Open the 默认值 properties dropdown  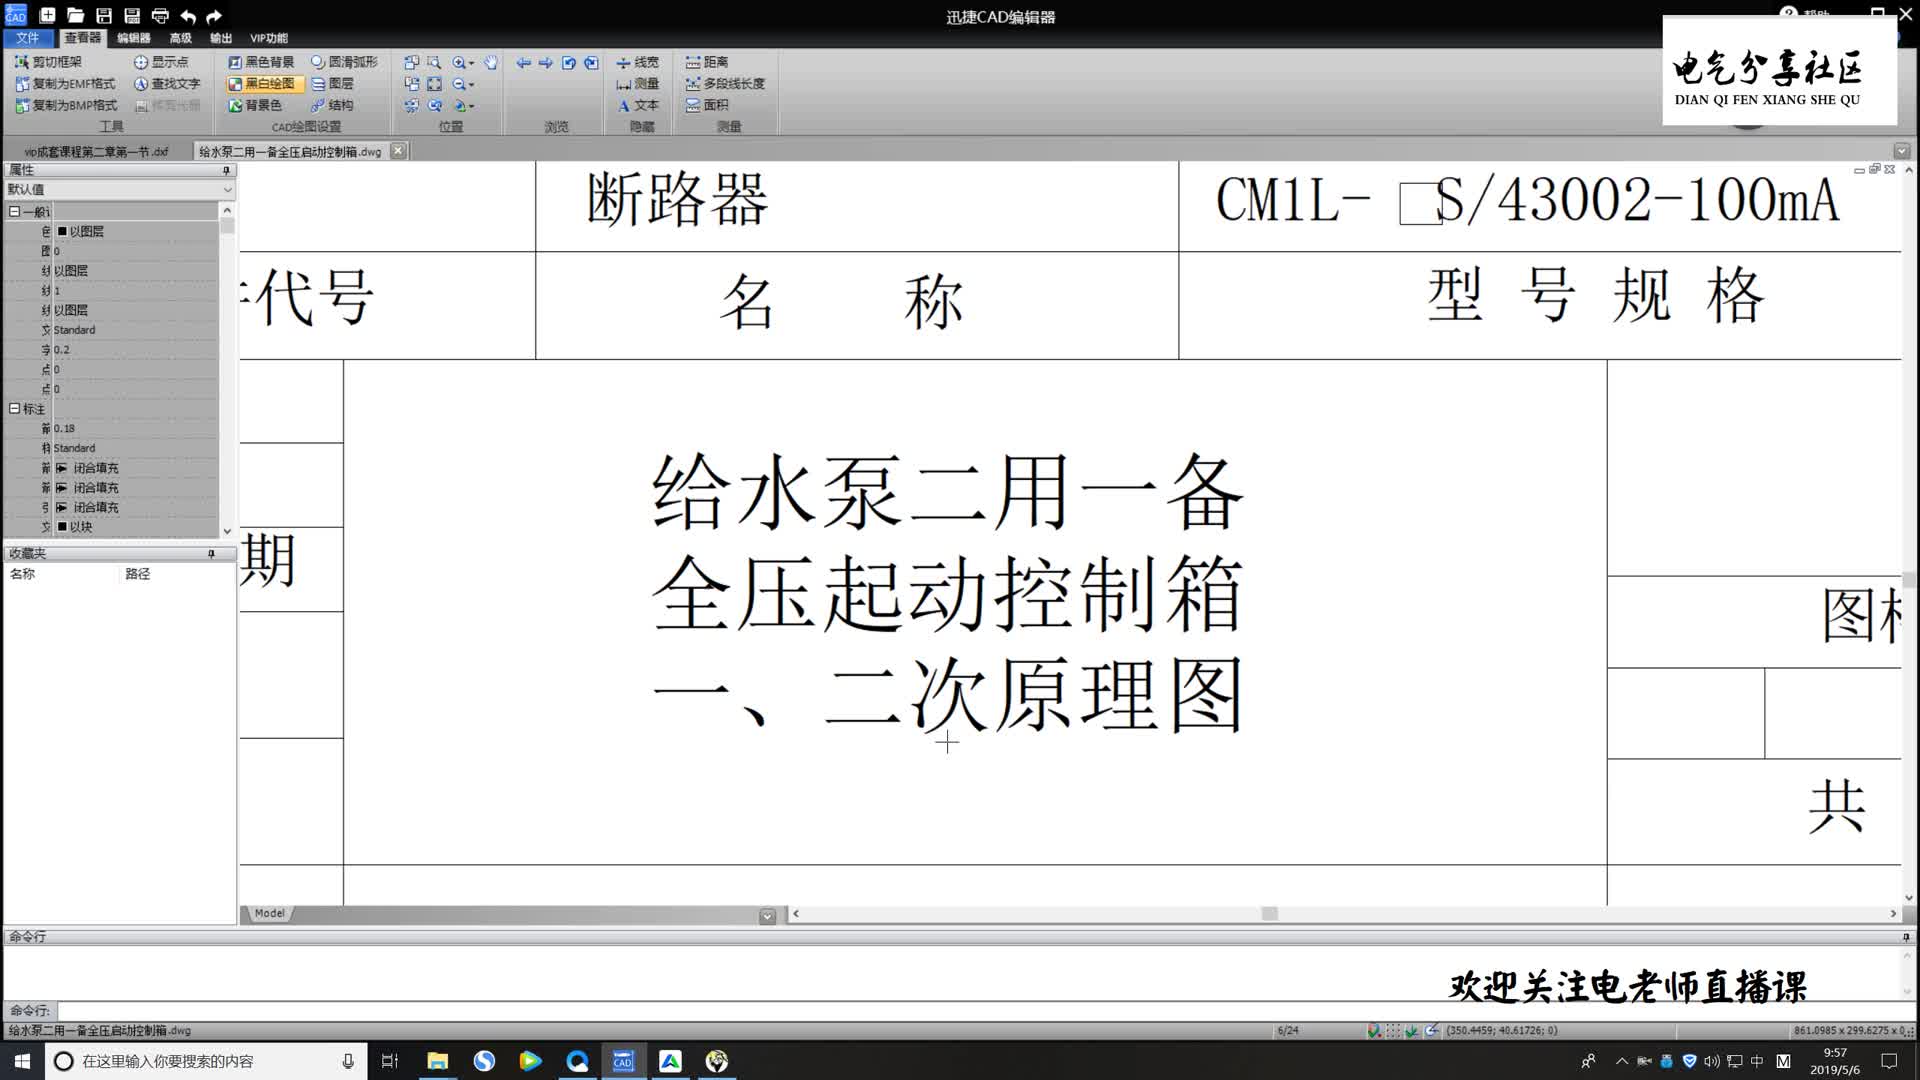point(119,190)
